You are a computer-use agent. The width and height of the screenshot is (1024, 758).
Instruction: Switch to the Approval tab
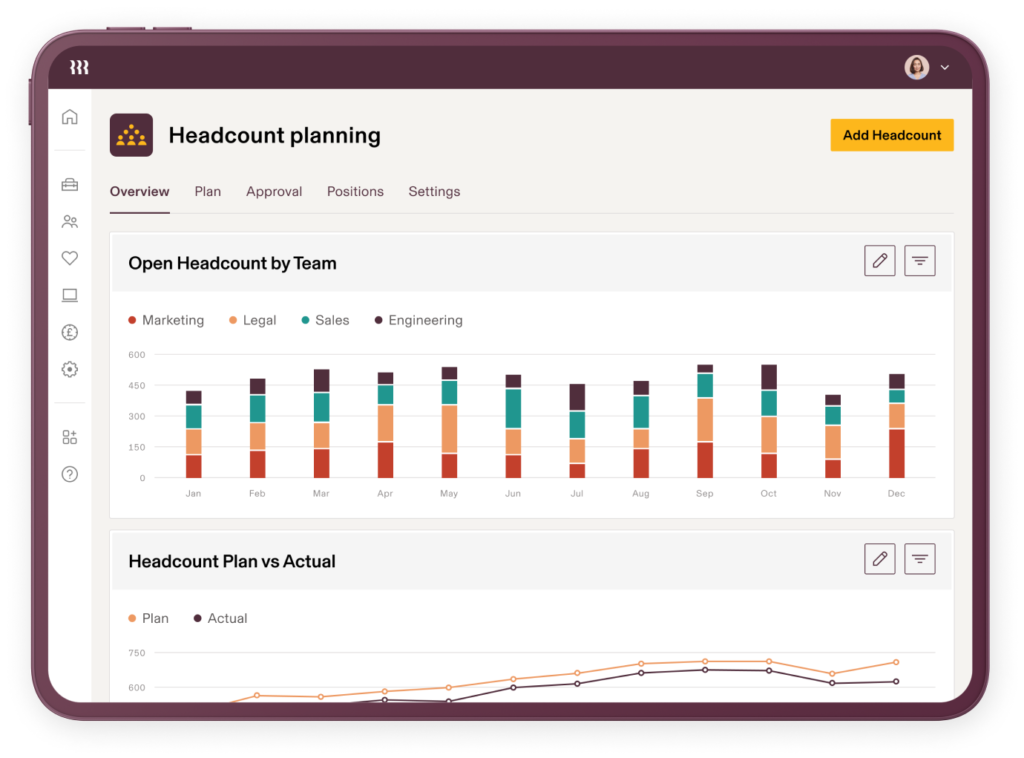[274, 191]
